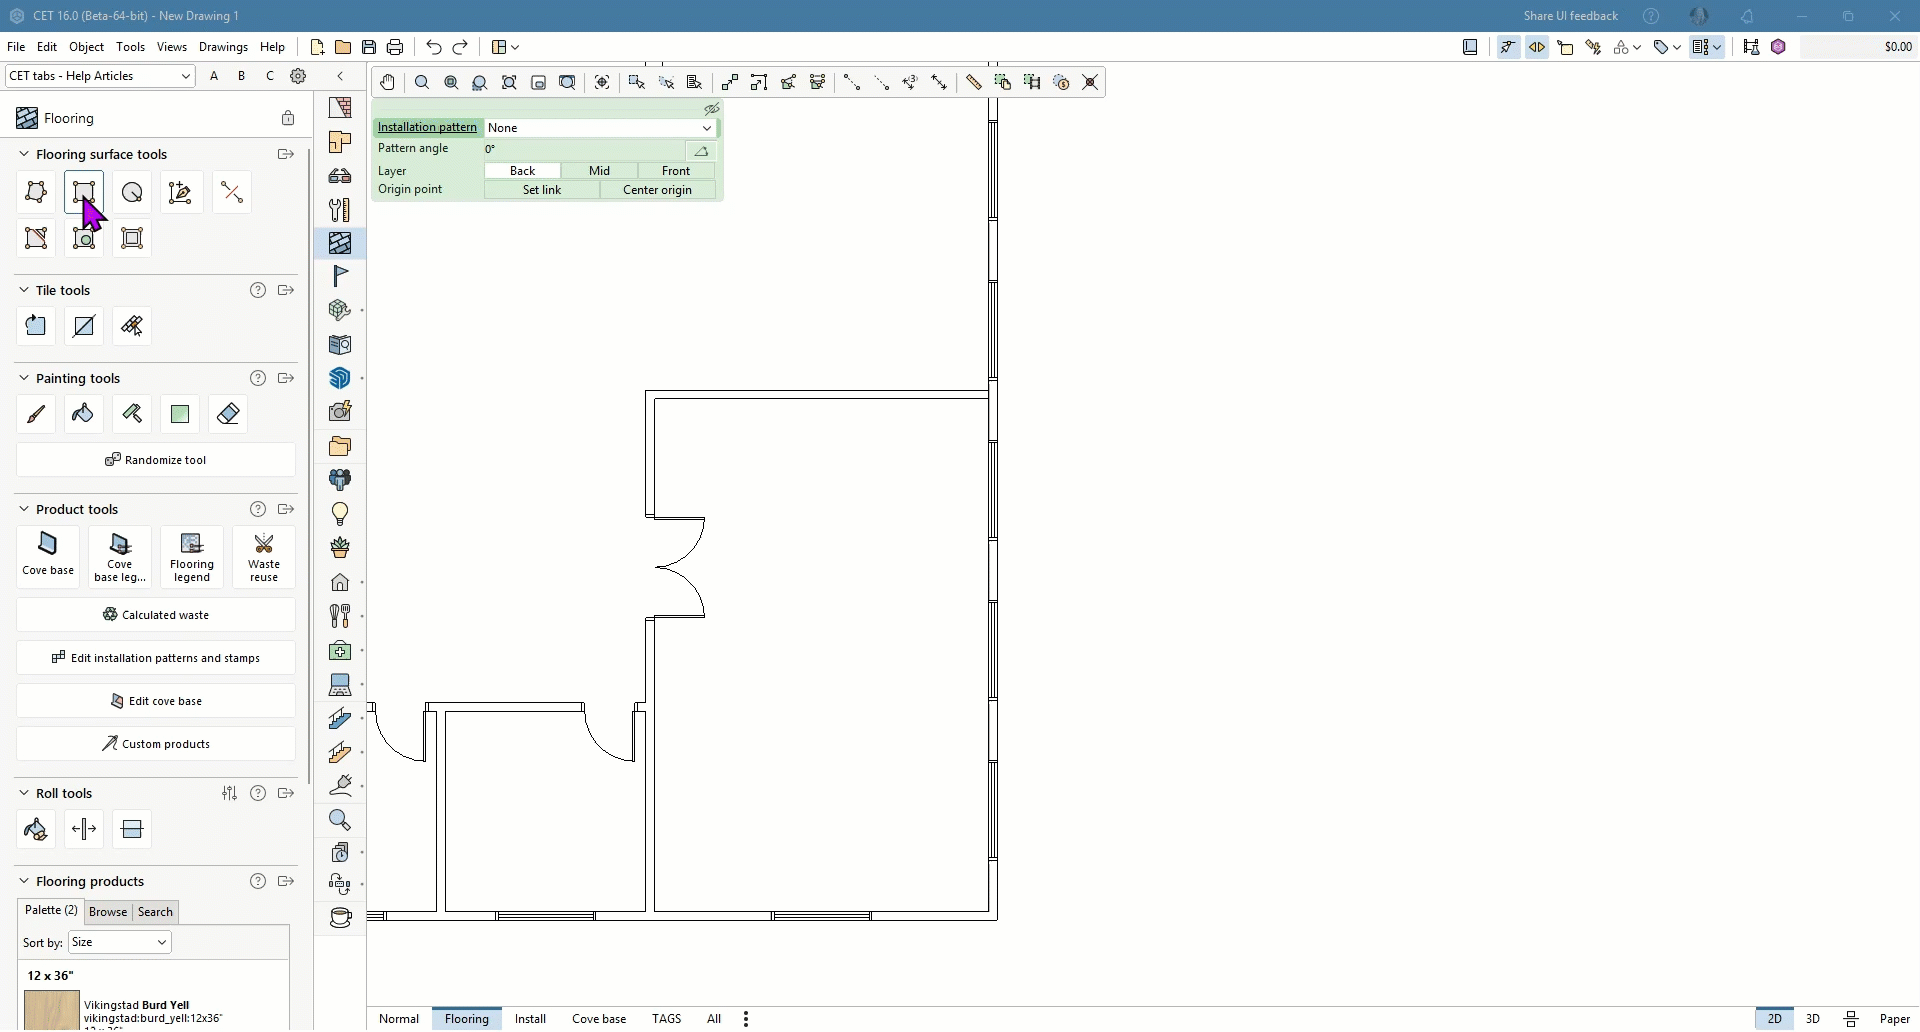Click the measuring ruler tool icon
Image resolution: width=1920 pixels, height=1032 pixels.
pyautogui.click(x=973, y=83)
